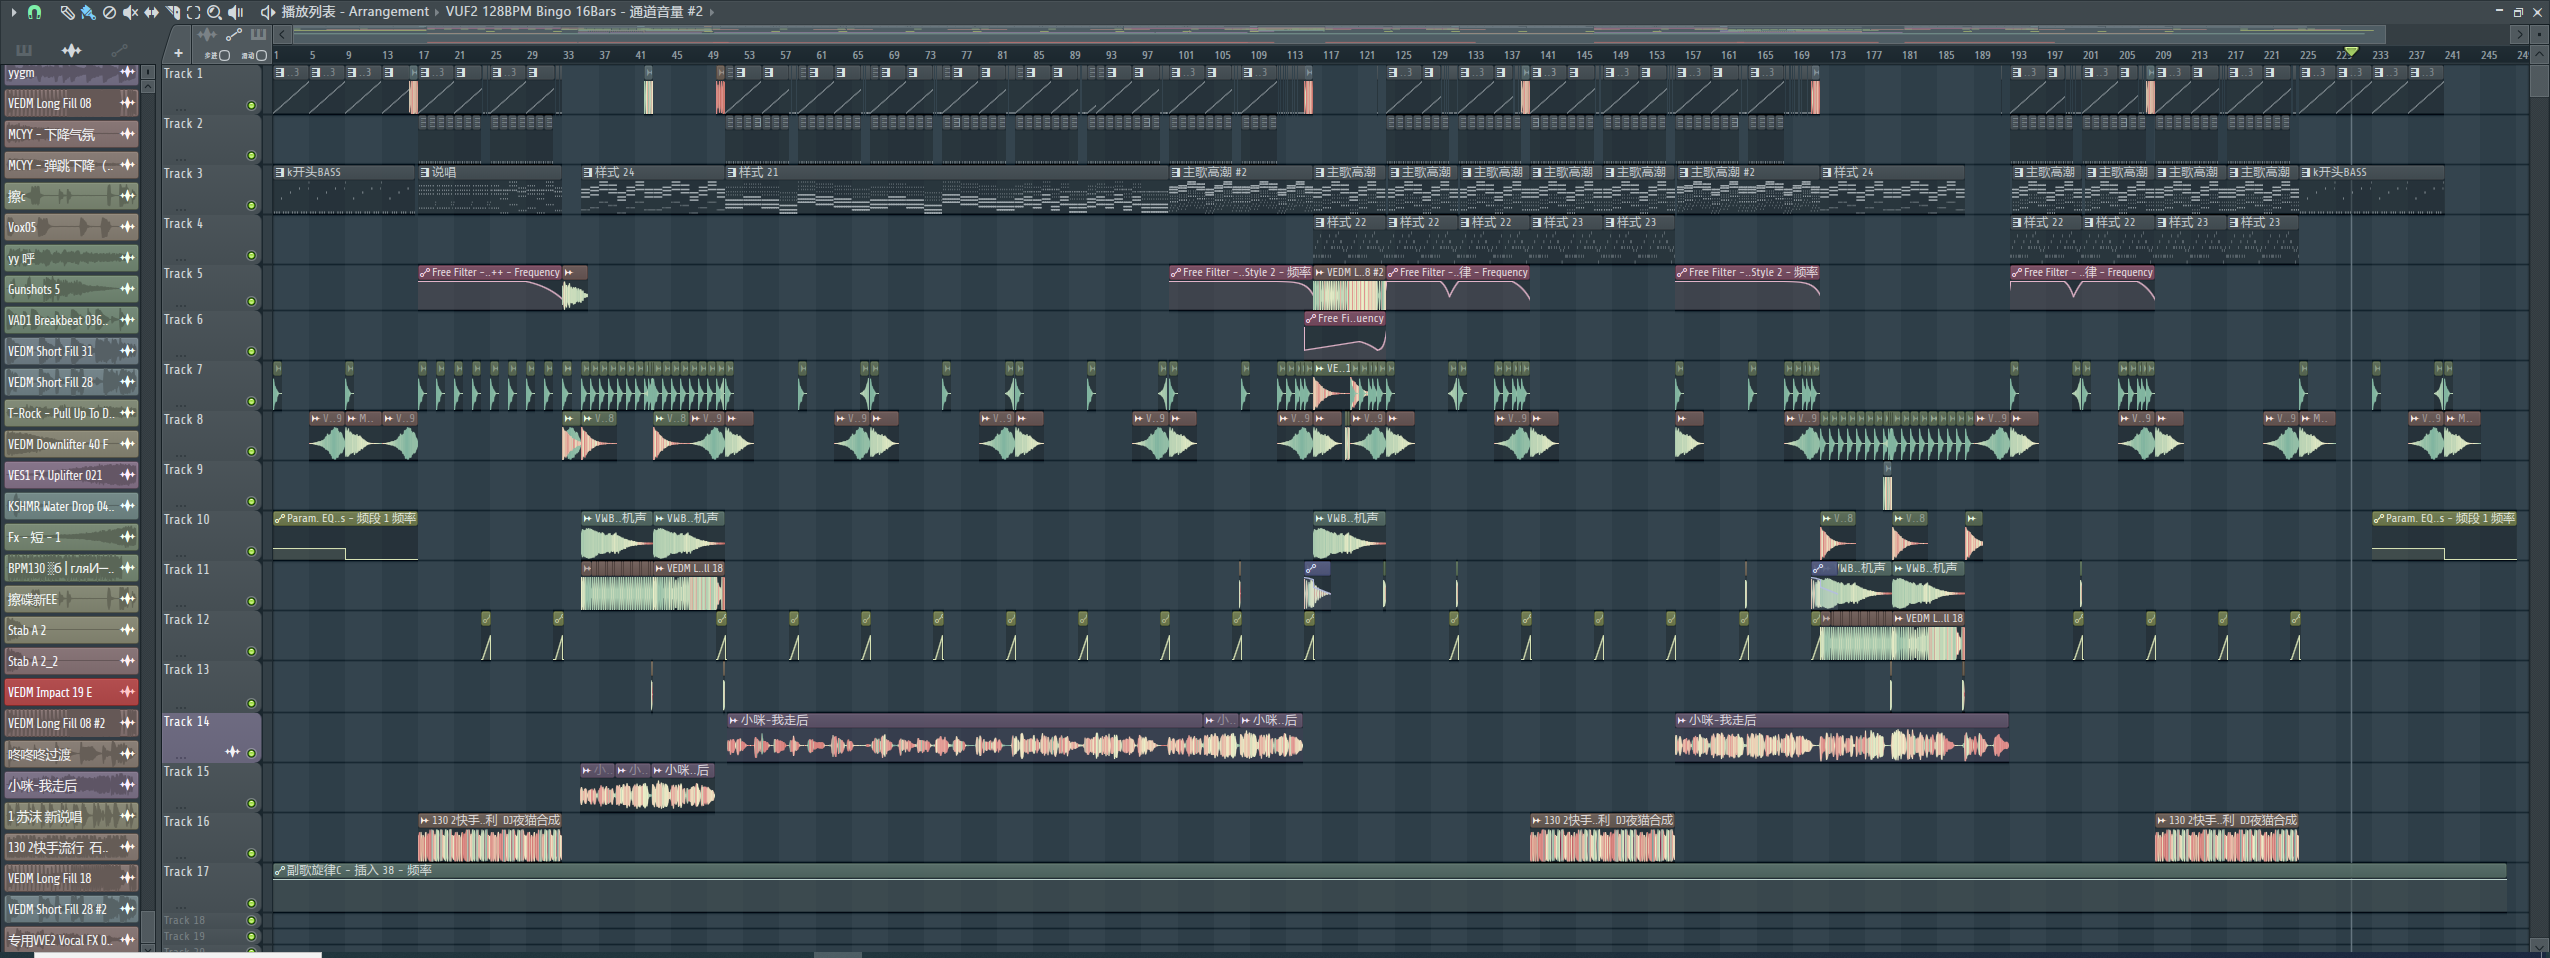
Task: Show audio clips in the picker panel
Action: click(x=71, y=50)
